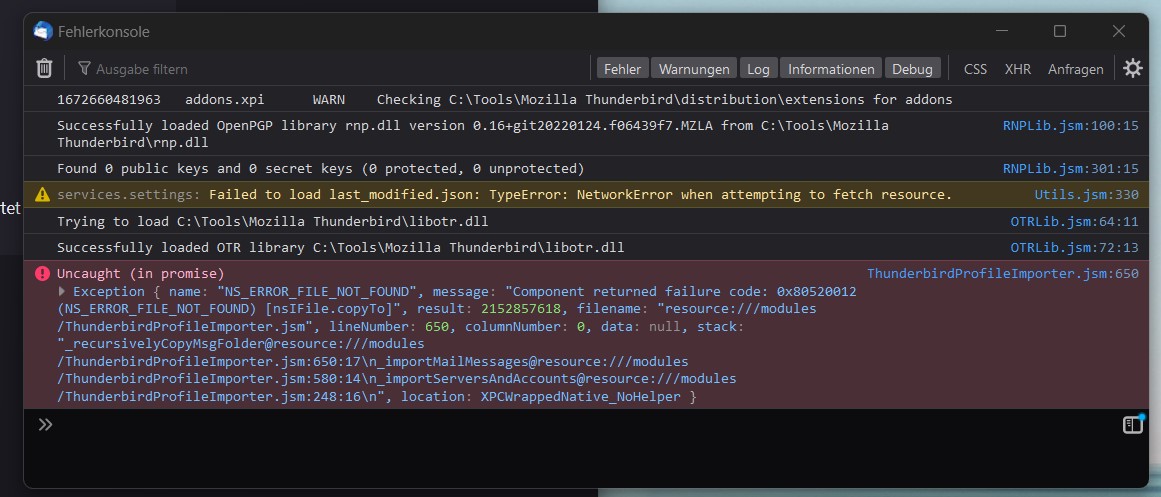Viewport: 1161px width, 497px height.
Task: Toggle the Fehler filter button
Action: pos(622,69)
